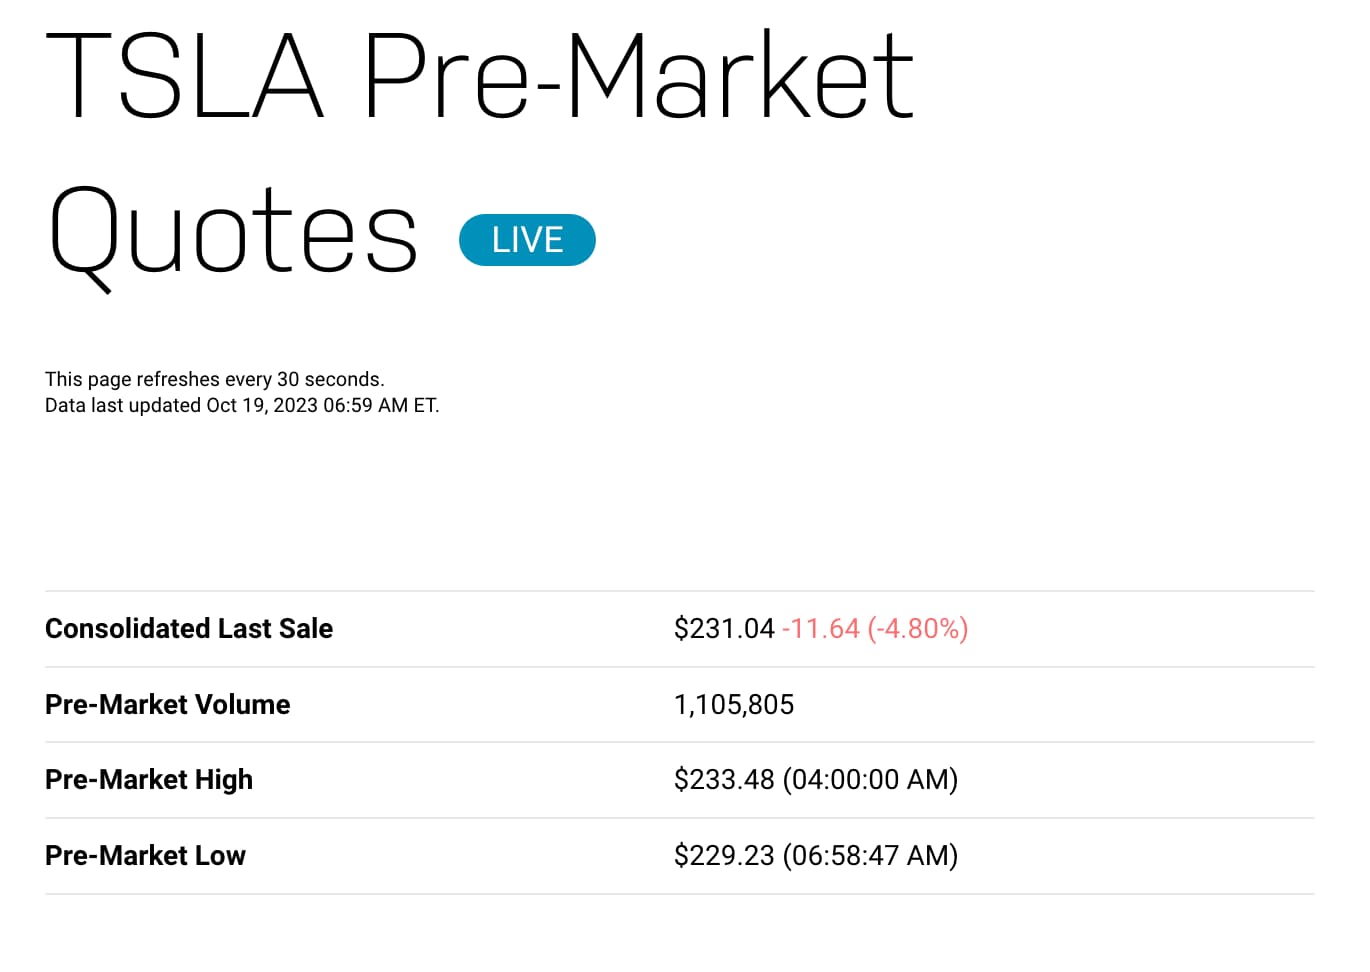Click the page refreshes every 30 seconds note
The height and width of the screenshot is (972, 1370).
point(214,379)
